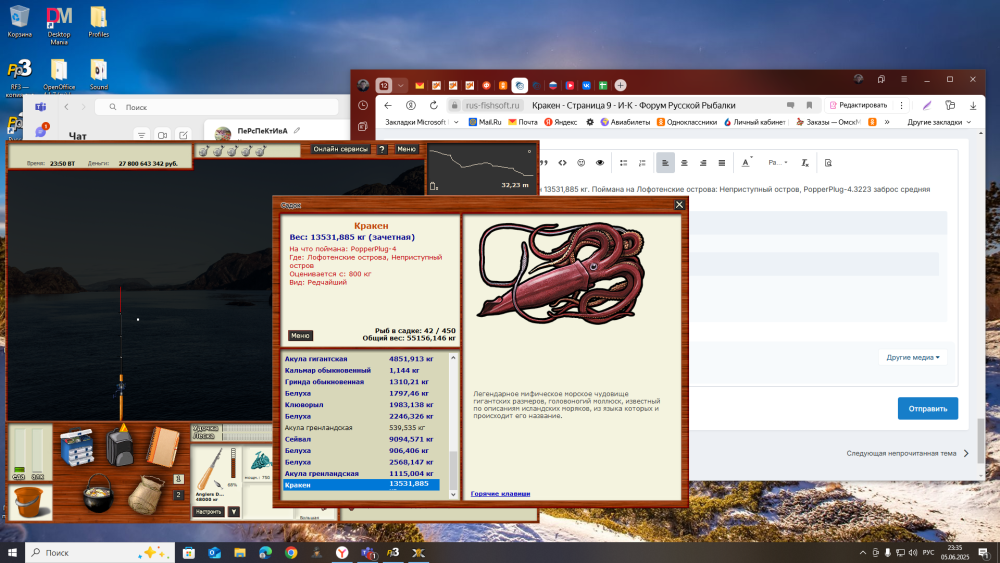Open the fishing backpack inventory
Screen dimensions: 1000x563
click(x=119, y=443)
